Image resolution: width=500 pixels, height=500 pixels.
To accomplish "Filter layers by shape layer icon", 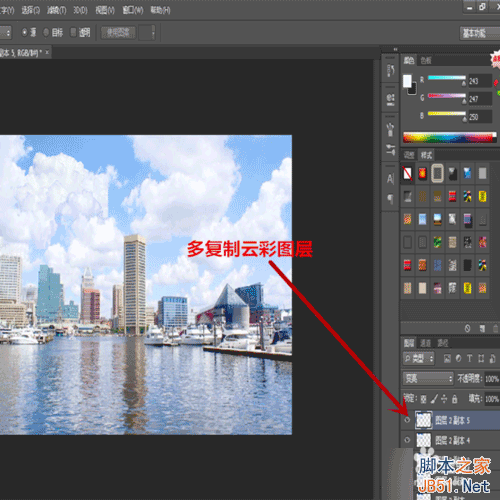I will [x=481, y=358].
